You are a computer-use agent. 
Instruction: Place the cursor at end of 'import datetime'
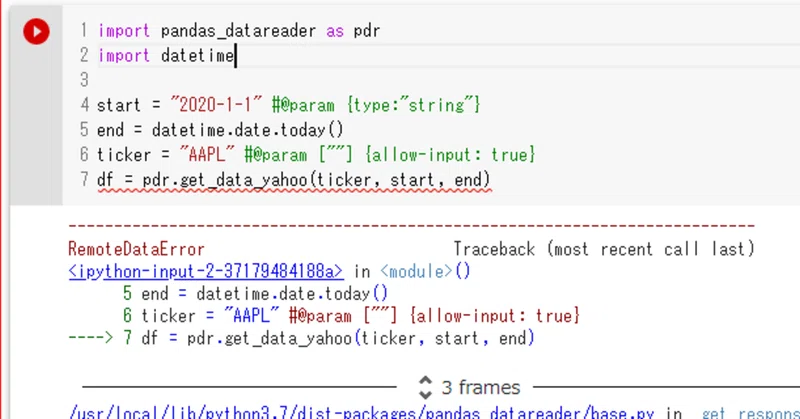[235, 56]
